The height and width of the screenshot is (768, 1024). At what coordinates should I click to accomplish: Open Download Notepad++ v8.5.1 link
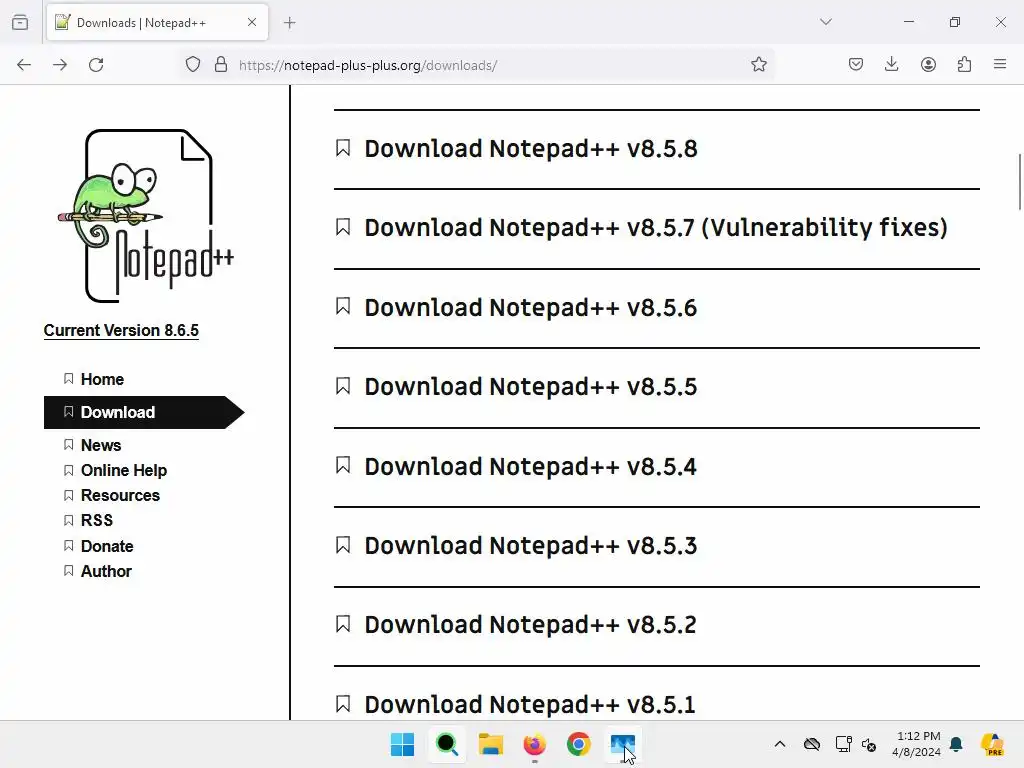pyautogui.click(x=530, y=704)
